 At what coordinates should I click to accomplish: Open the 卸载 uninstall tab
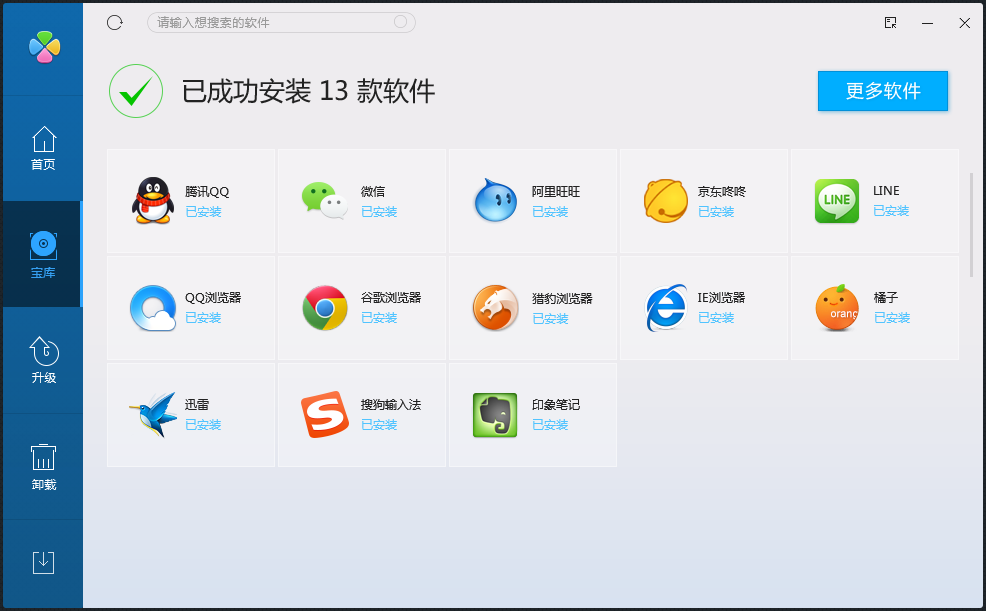pos(43,467)
